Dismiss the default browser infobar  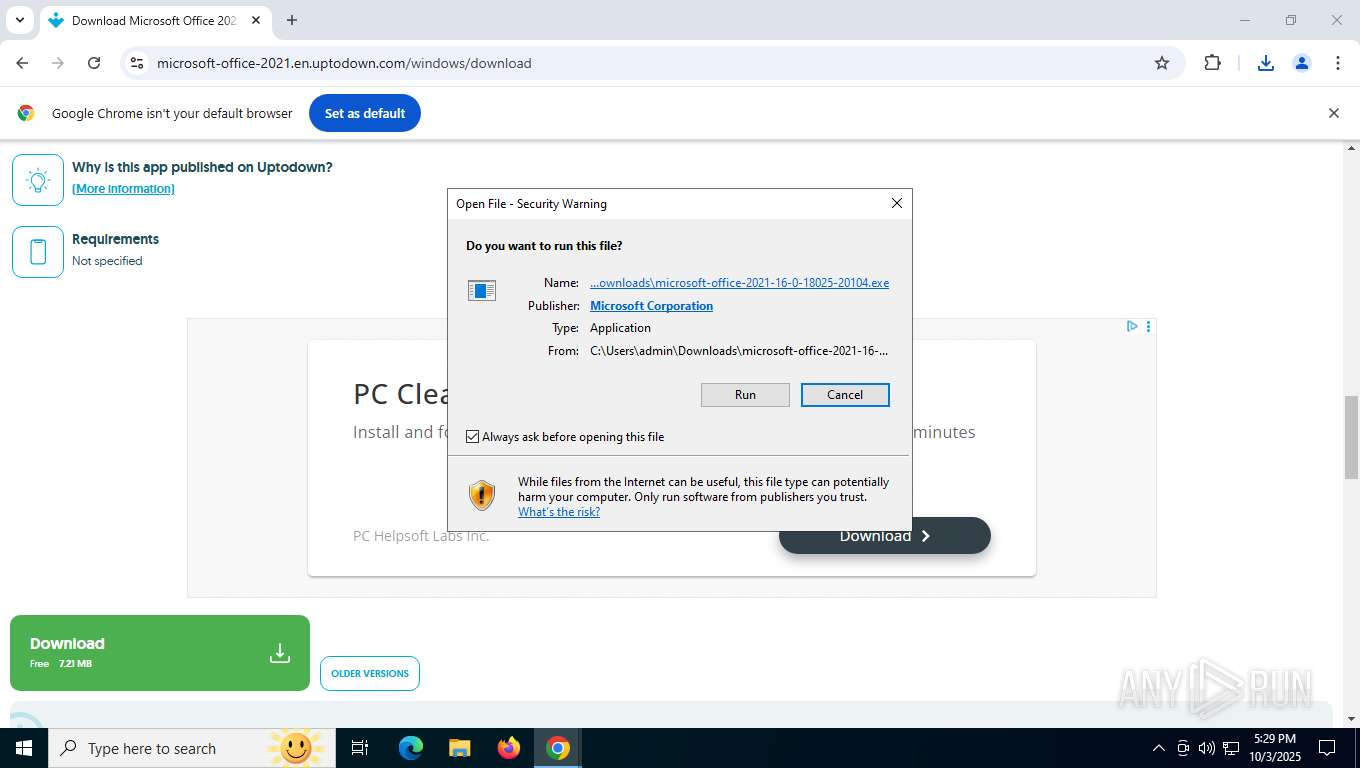coord(1333,113)
